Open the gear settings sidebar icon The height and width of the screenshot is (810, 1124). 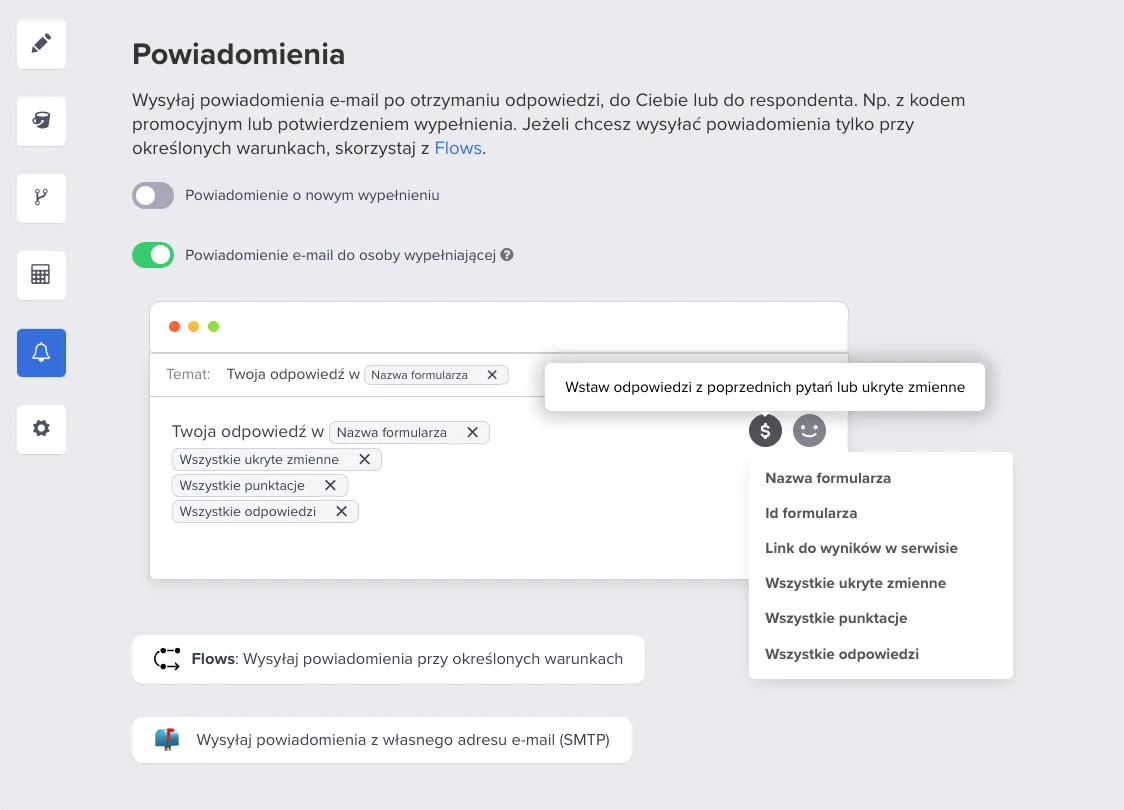[42, 429]
